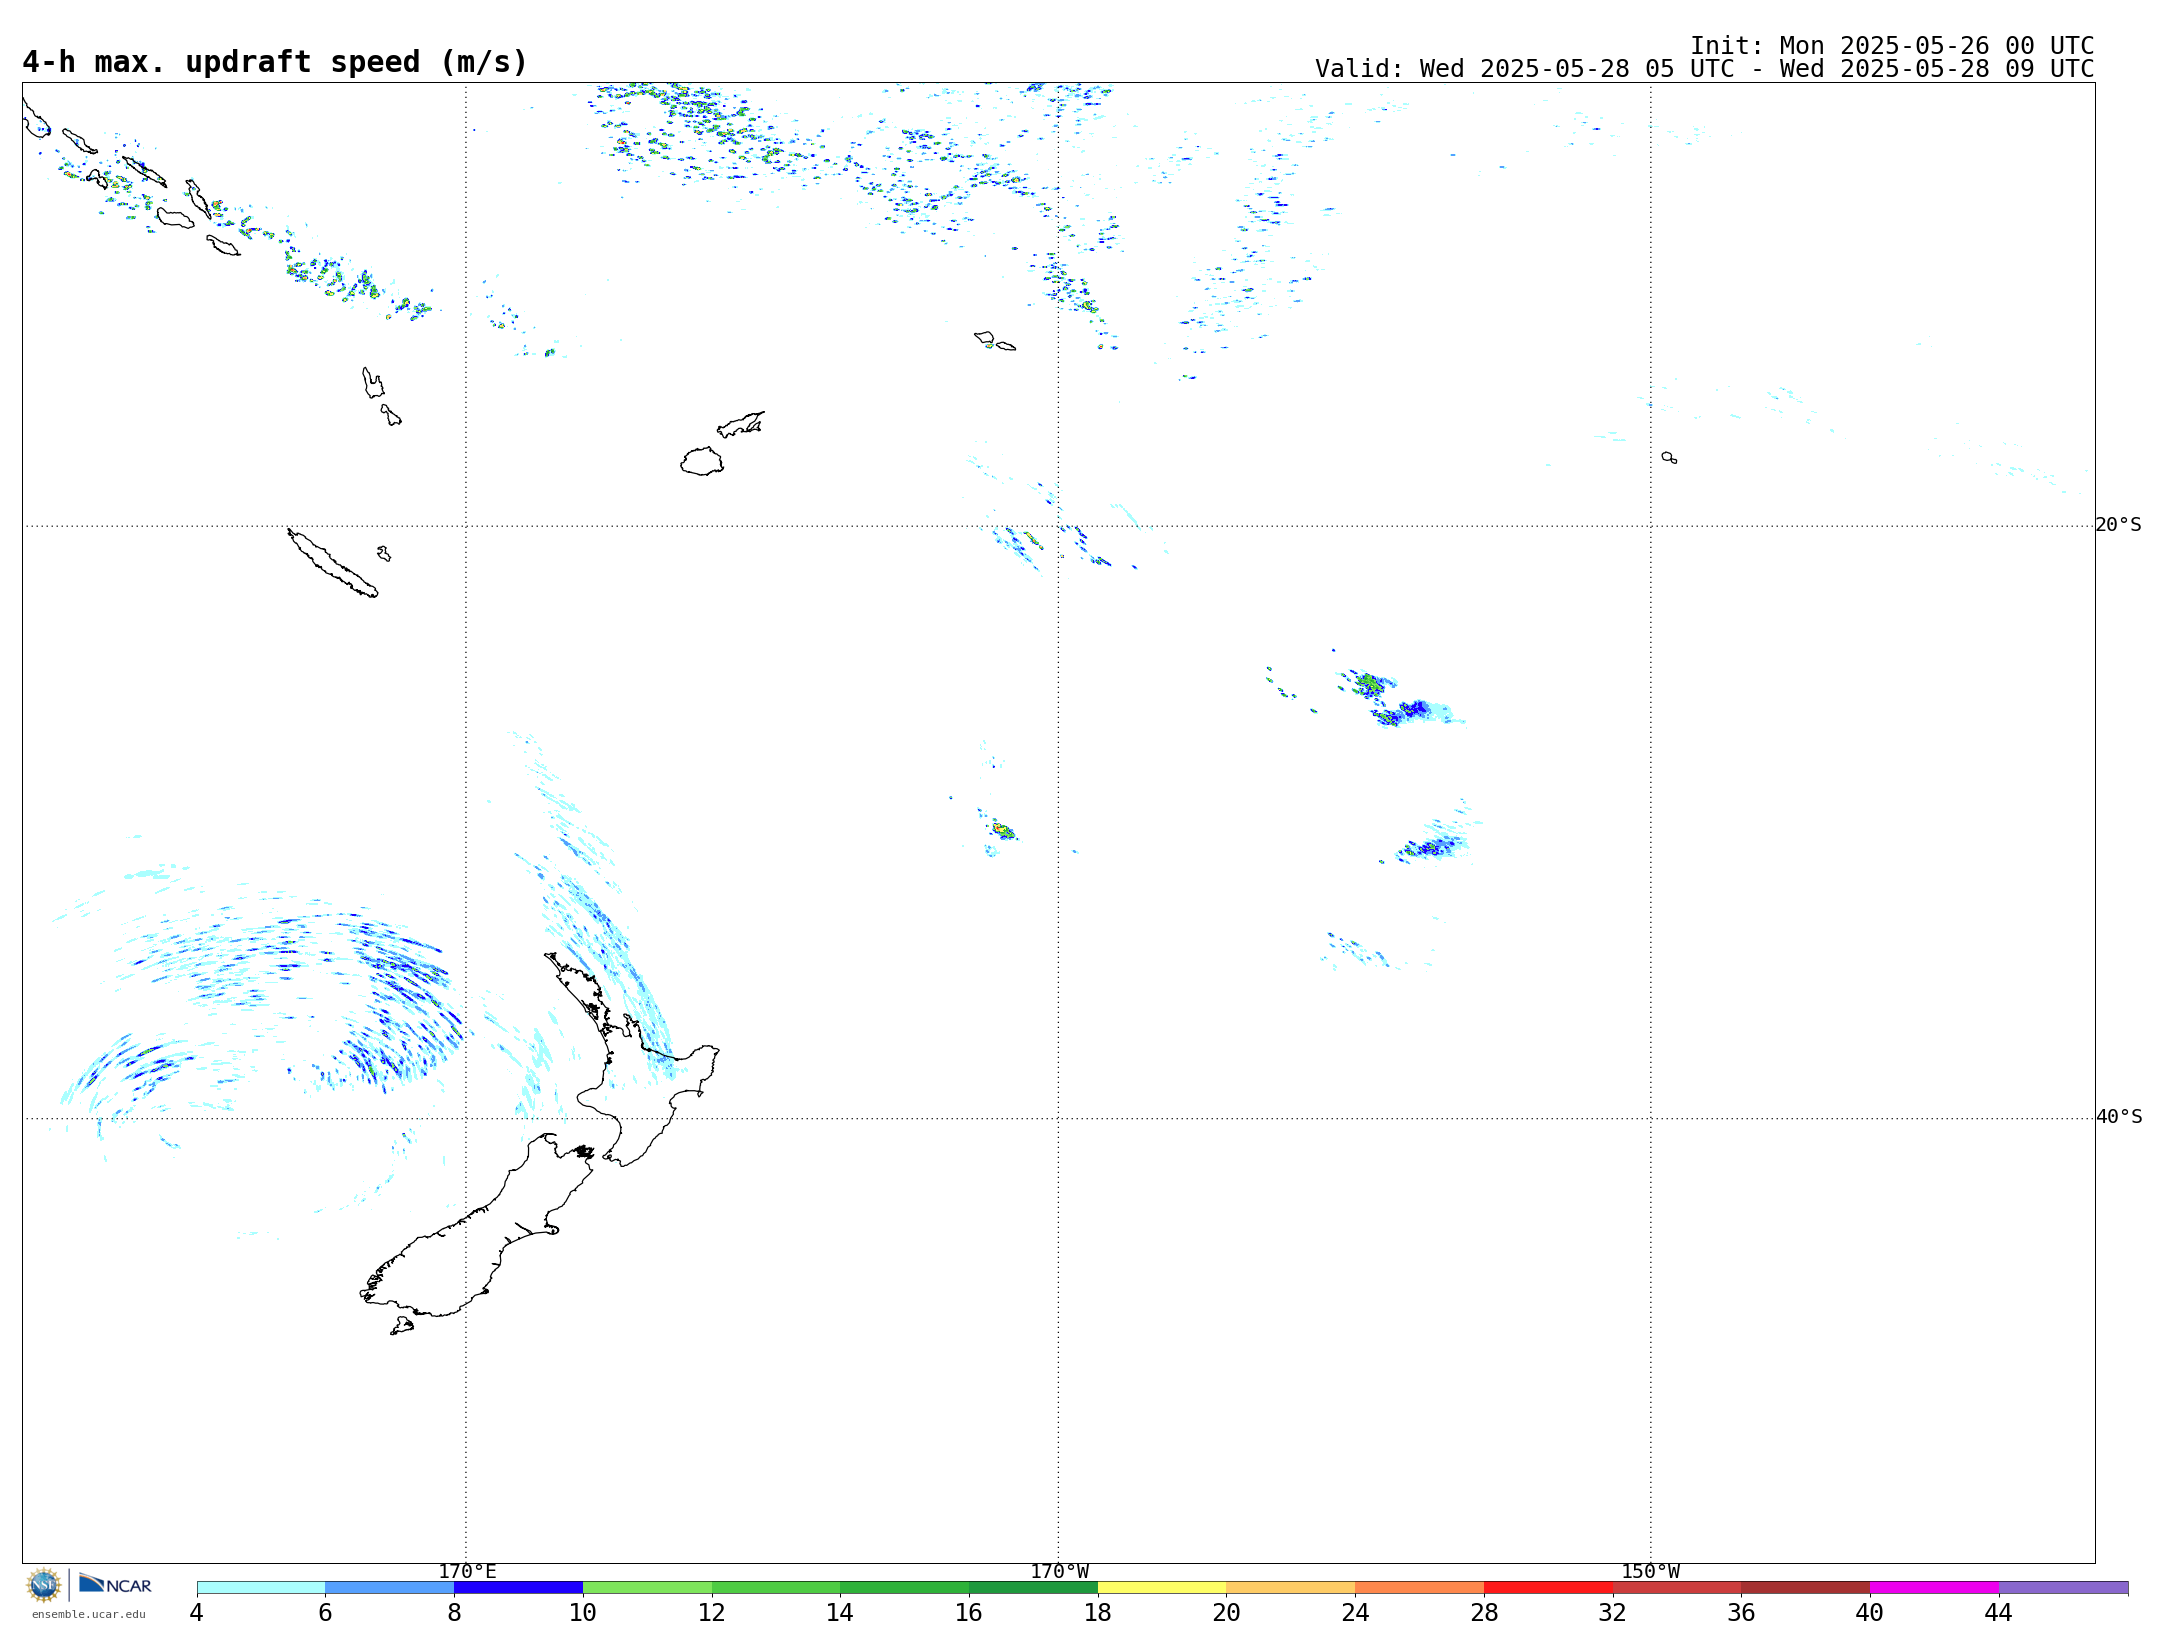2160x1626 pixels.
Task: Click the '40°S' latitude label
Action: click(2119, 1117)
